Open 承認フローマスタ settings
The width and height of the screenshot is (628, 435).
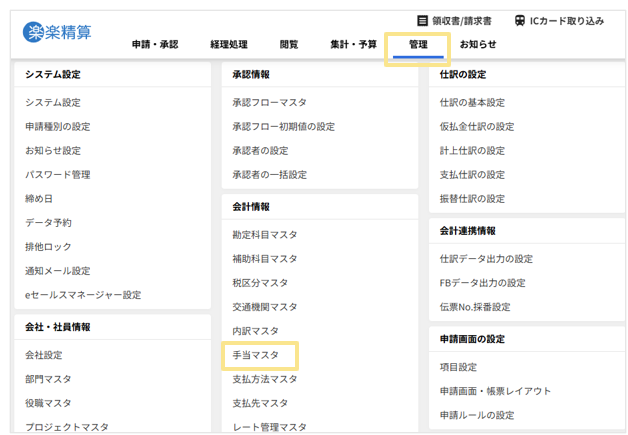(270, 103)
